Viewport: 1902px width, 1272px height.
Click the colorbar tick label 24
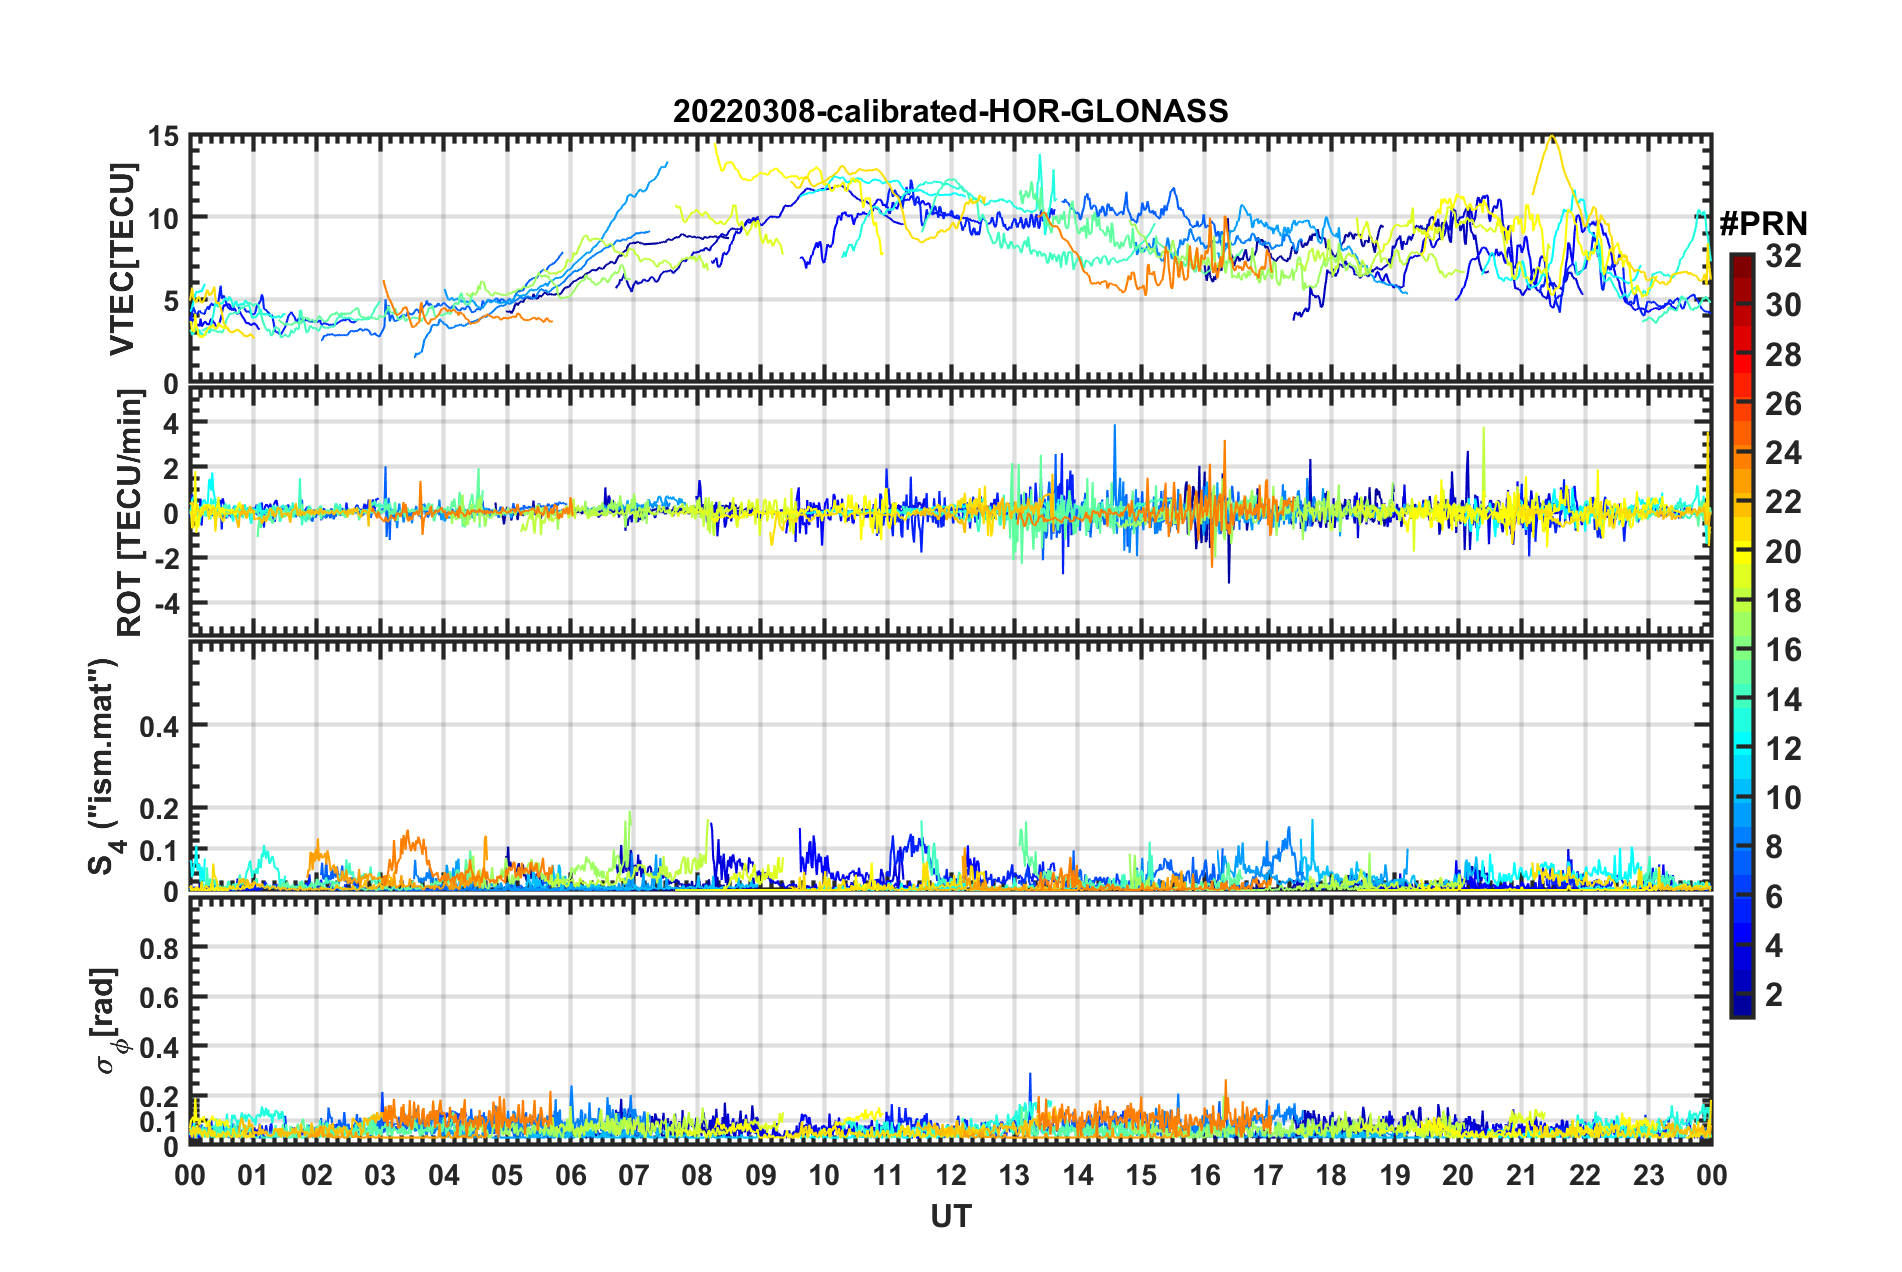click(x=1783, y=453)
